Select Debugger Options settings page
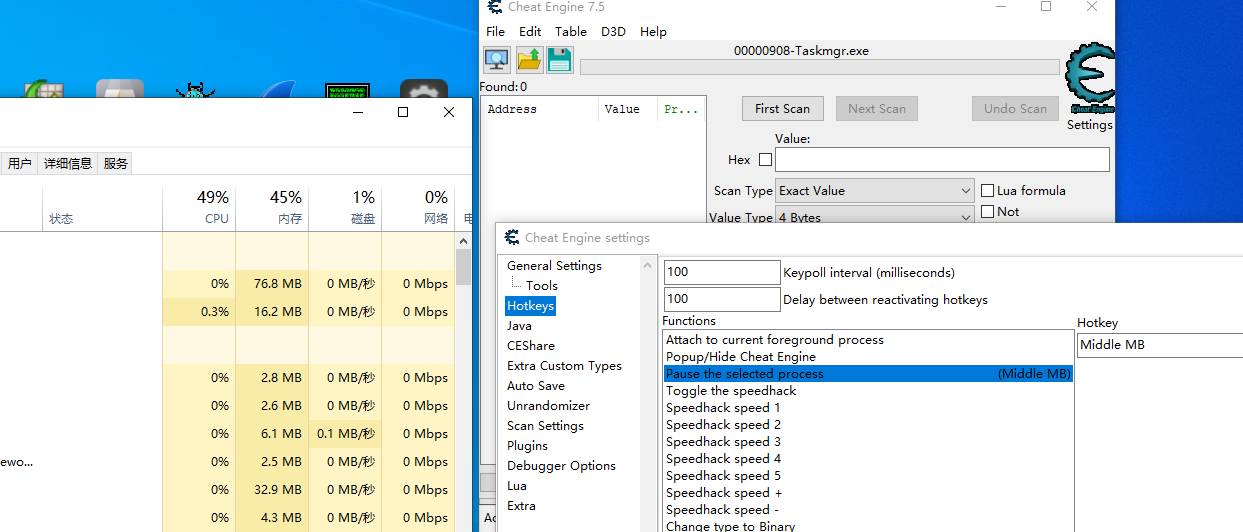The height and width of the screenshot is (532, 1243). click(561, 466)
